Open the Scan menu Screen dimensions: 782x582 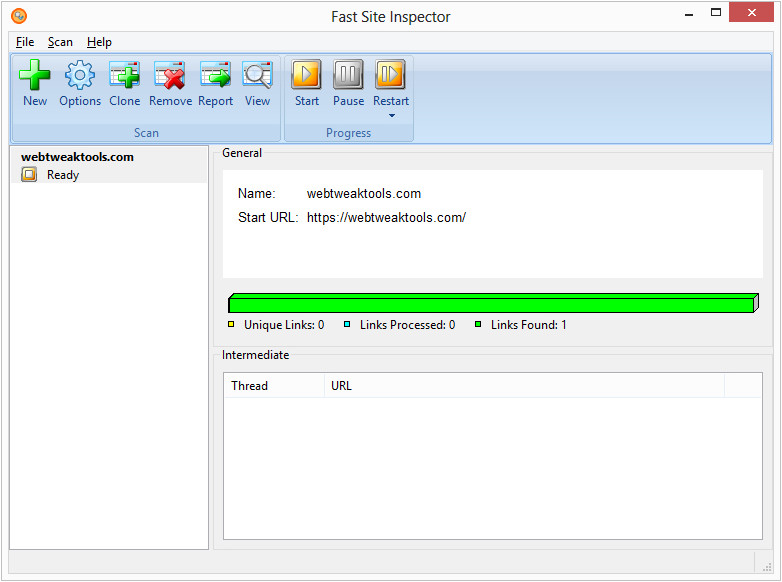[x=60, y=42]
